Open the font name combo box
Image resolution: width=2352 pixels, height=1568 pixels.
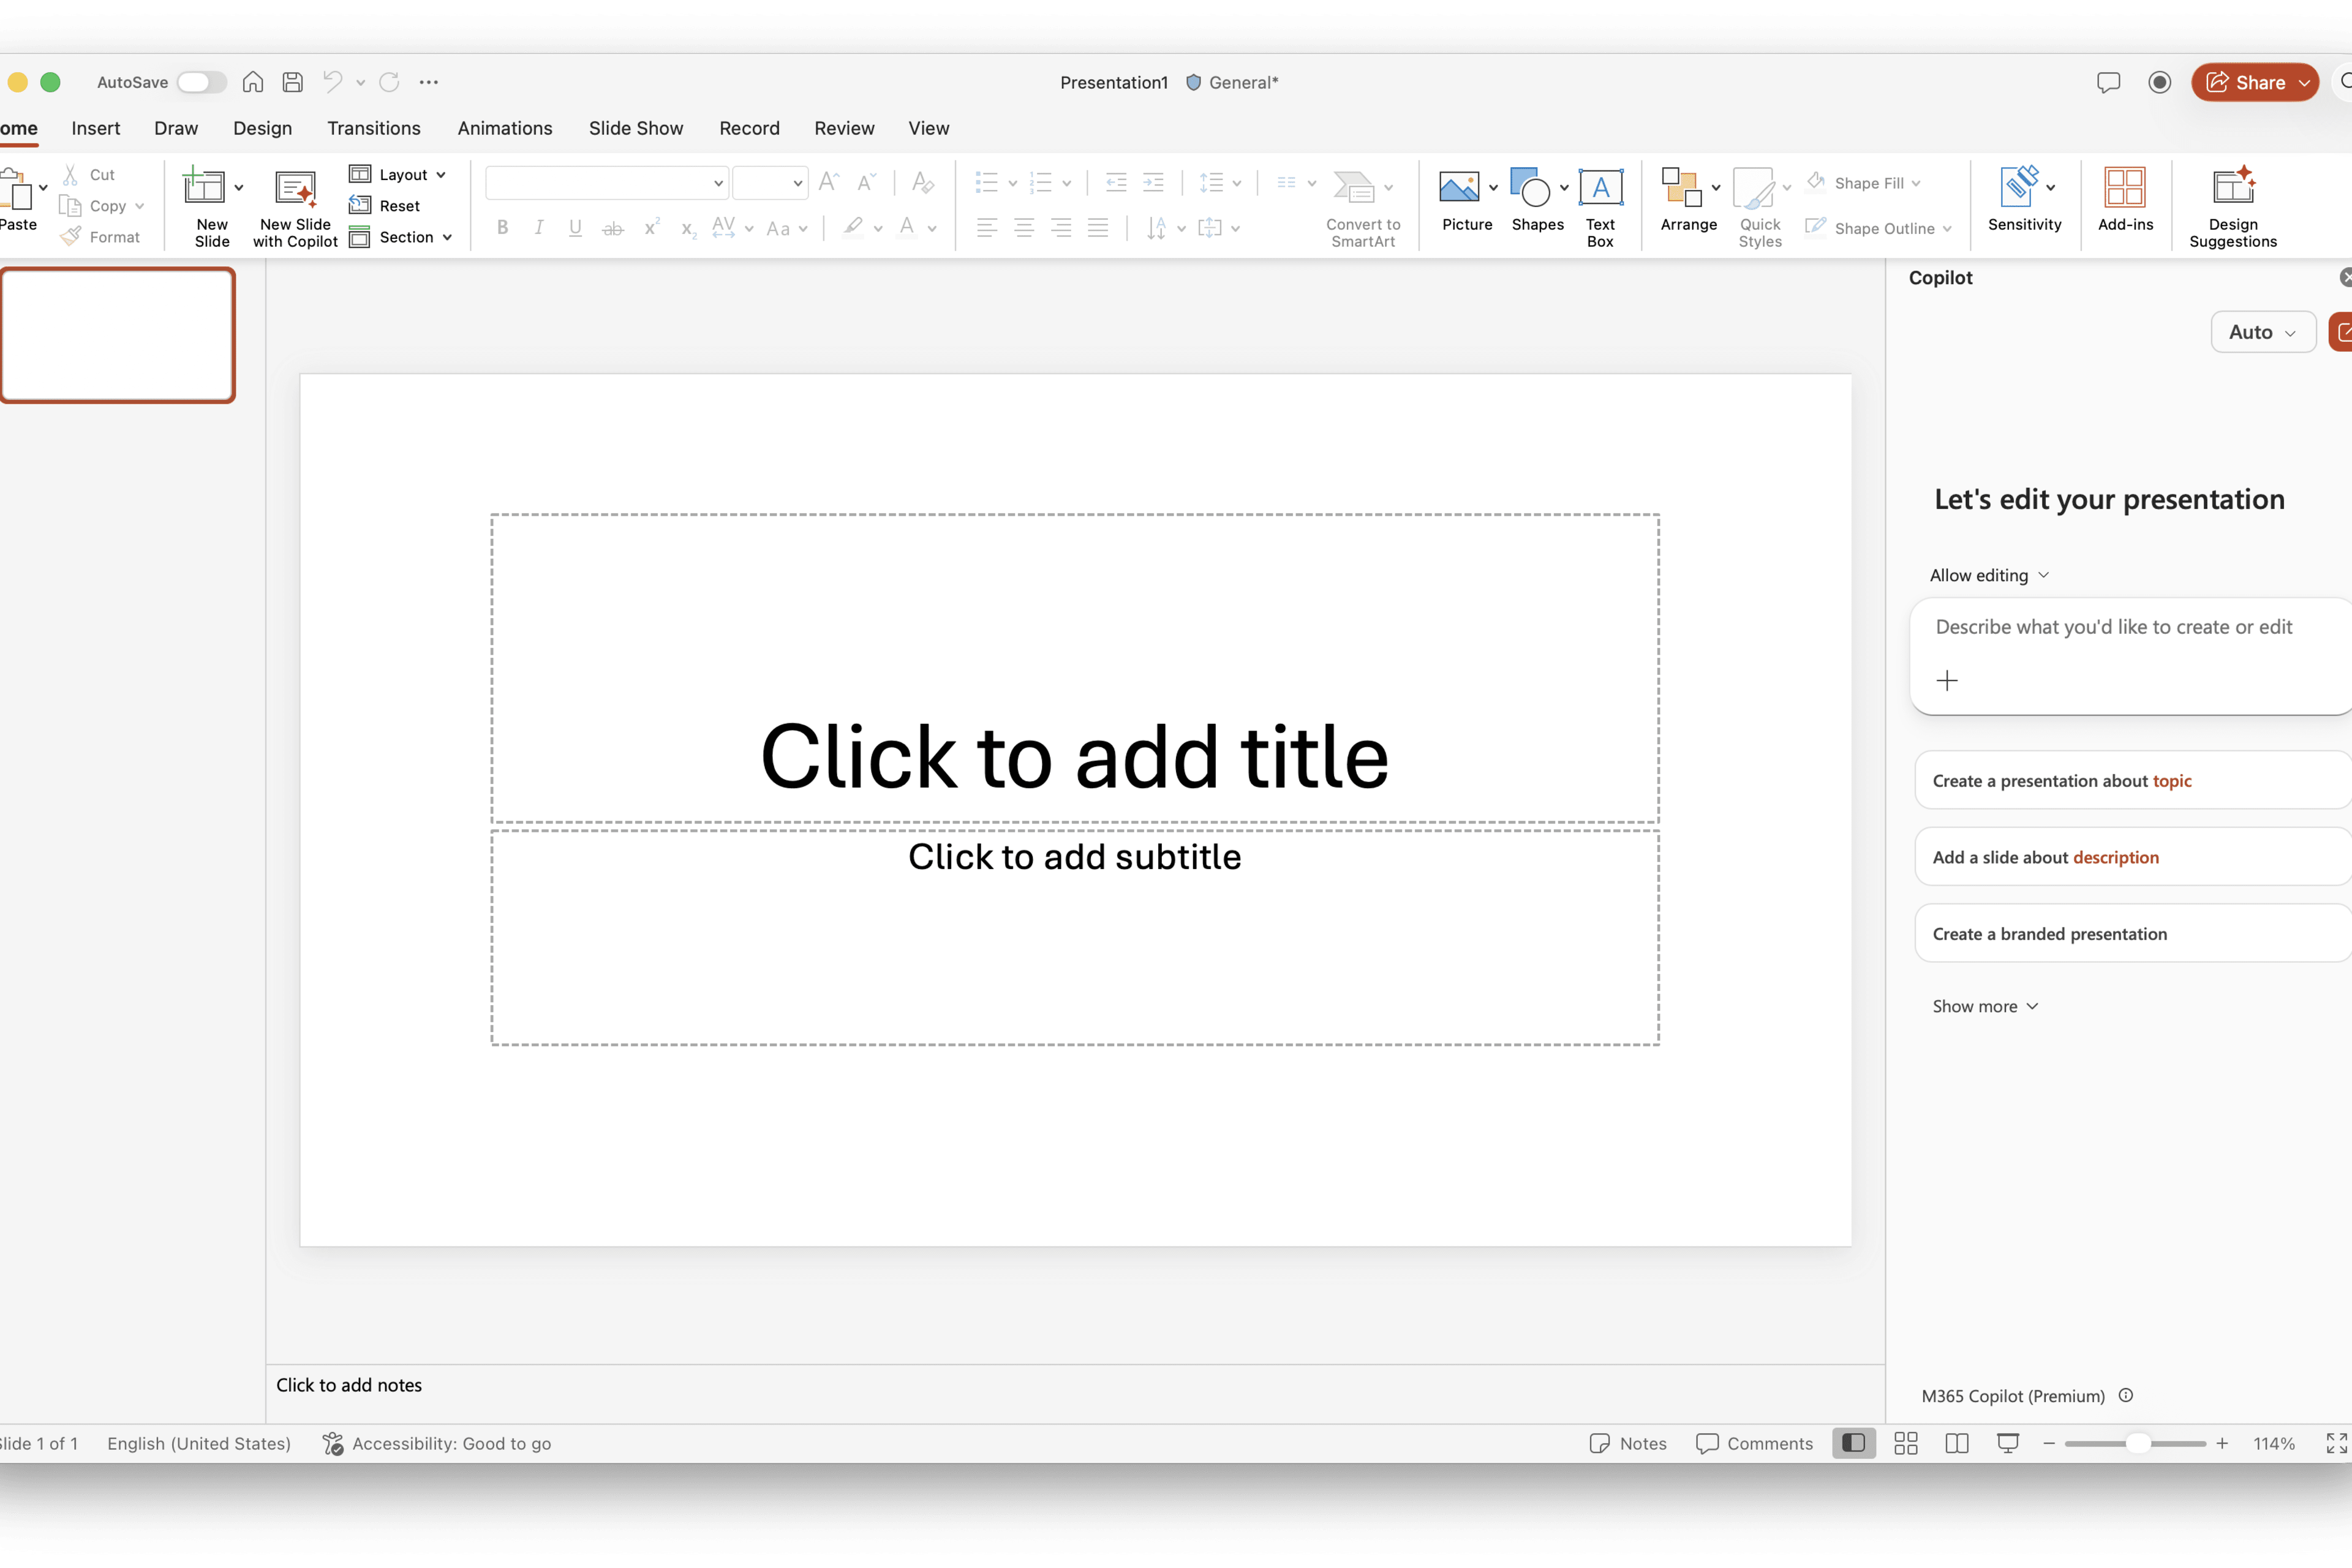(x=606, y=183)
